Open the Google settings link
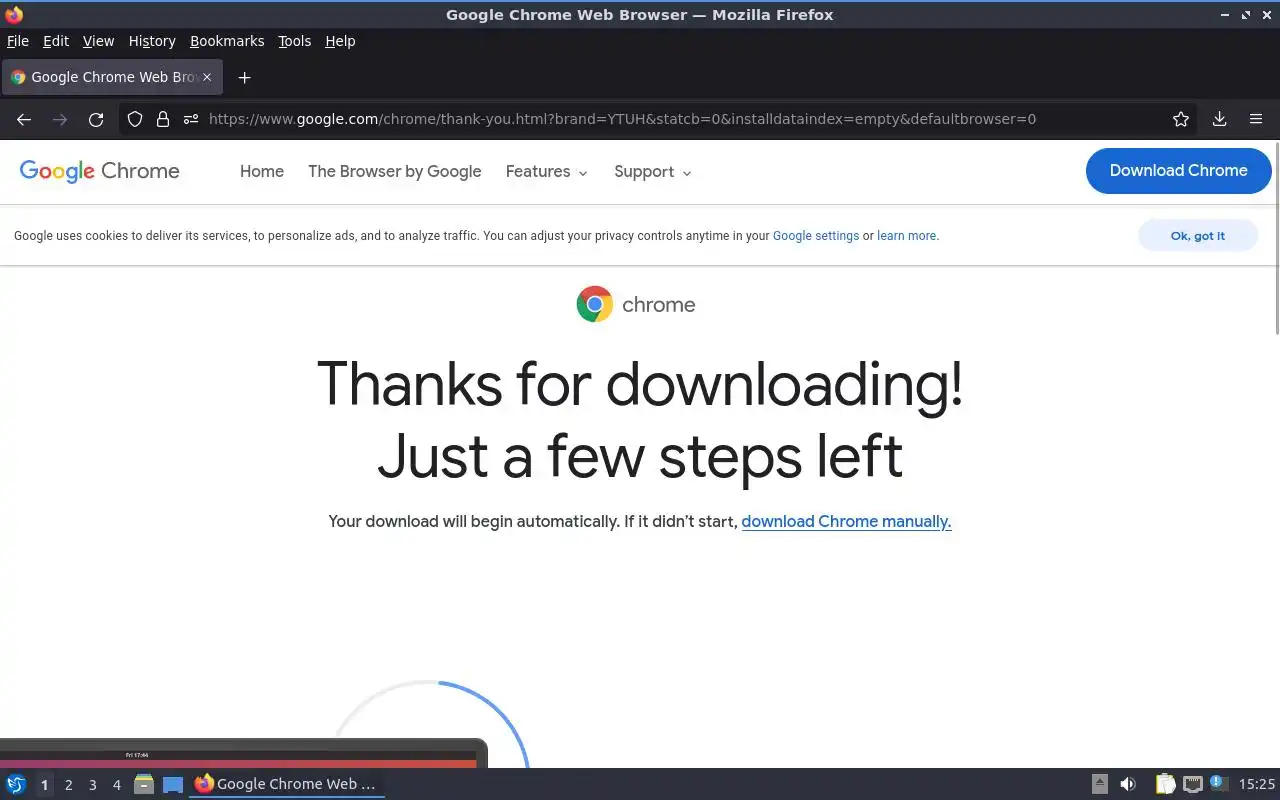Viewport: 1280px width, 800px height. [816, 236]
